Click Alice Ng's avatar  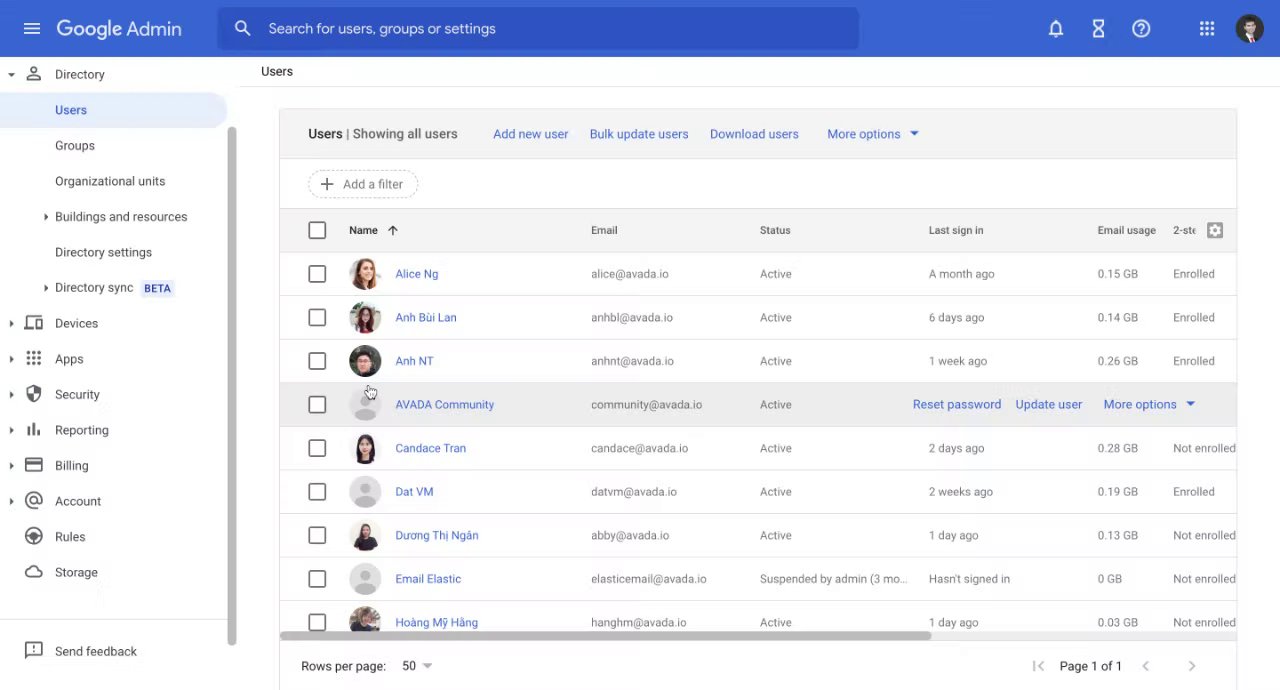365,274
